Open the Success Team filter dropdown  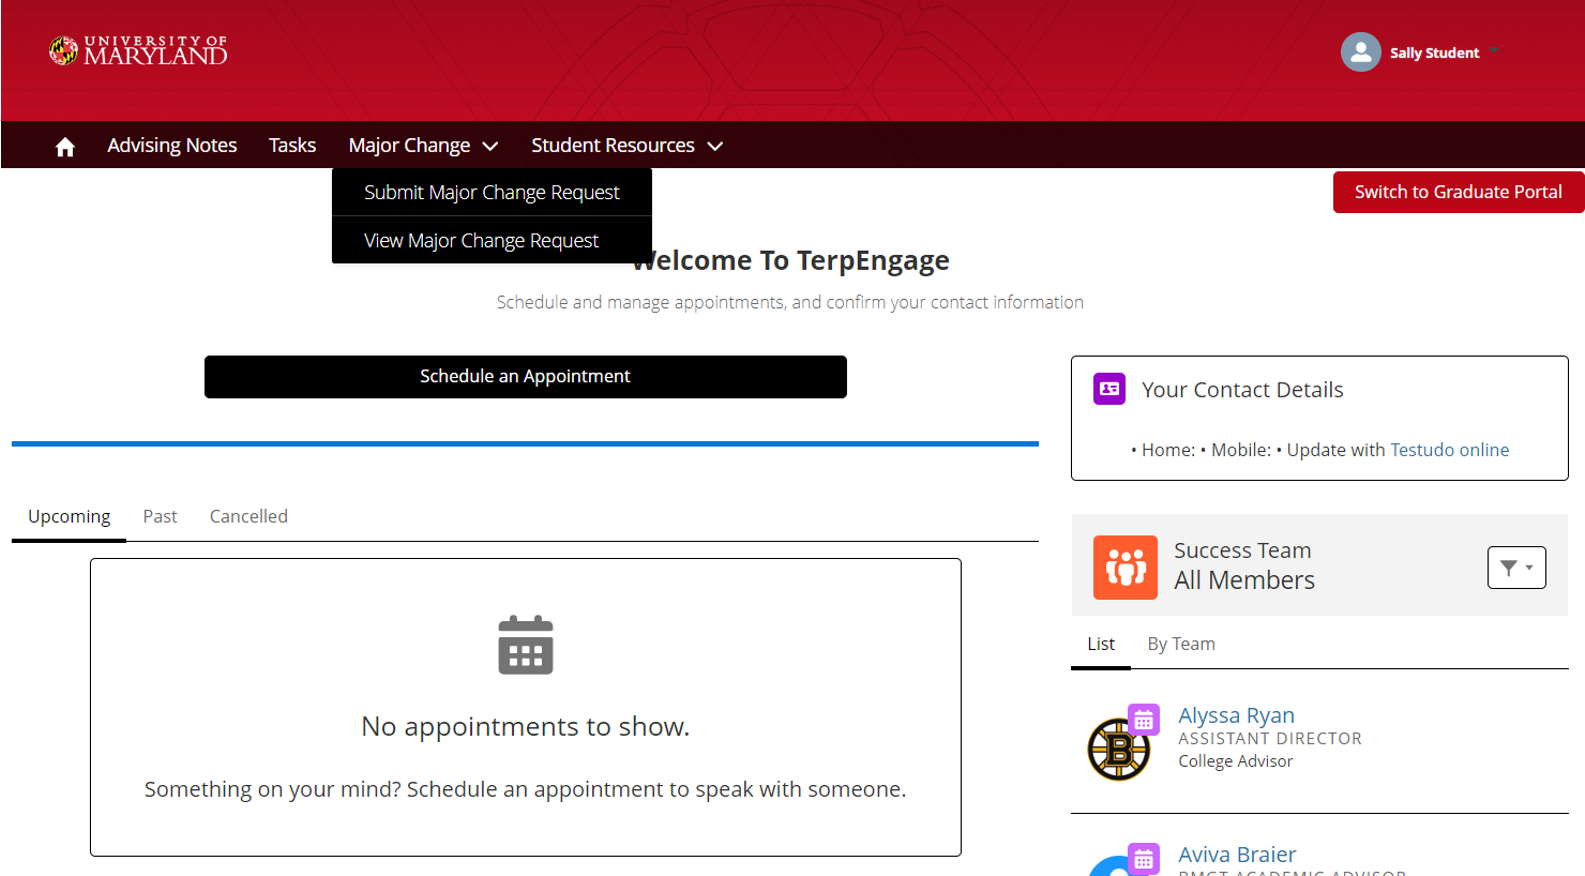(1516, 567)
